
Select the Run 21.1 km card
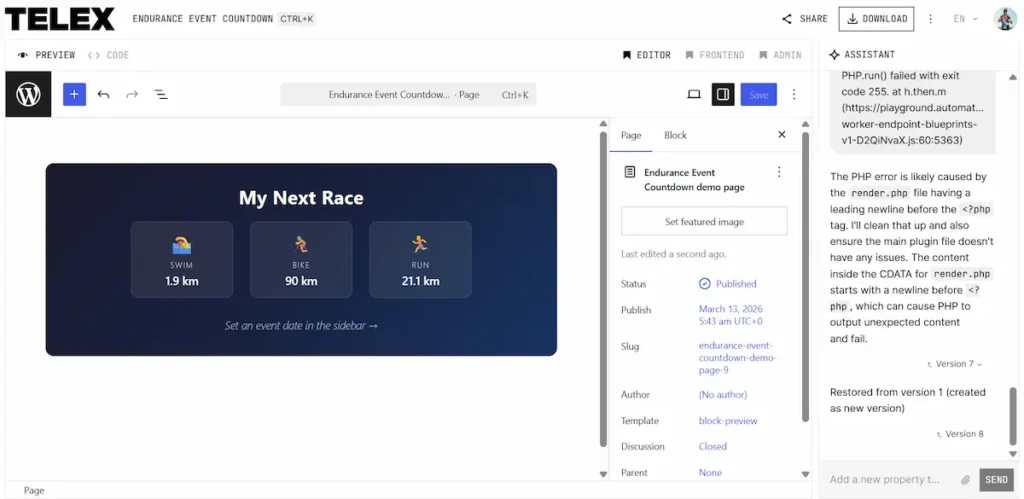(421, 259)
